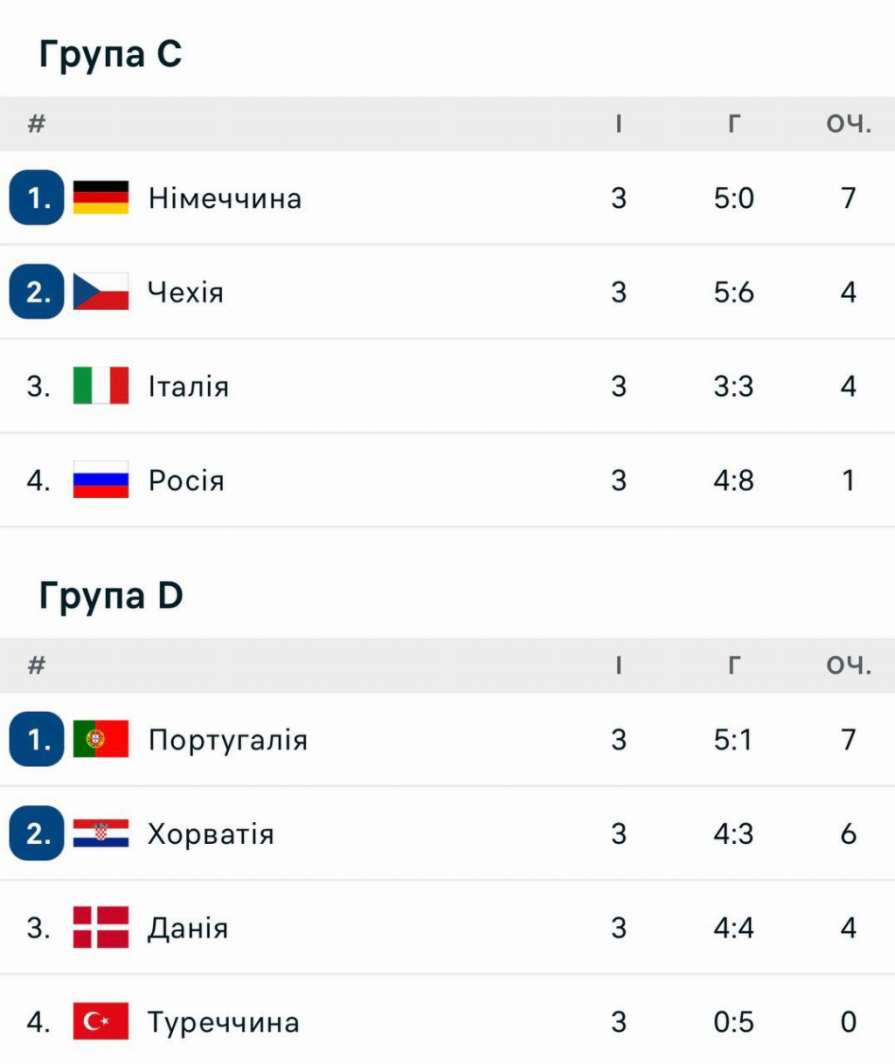This screenshot has width=895, height=1064.
Task: Open the Туреччина team name
Action: click(x=224, y=1022)
